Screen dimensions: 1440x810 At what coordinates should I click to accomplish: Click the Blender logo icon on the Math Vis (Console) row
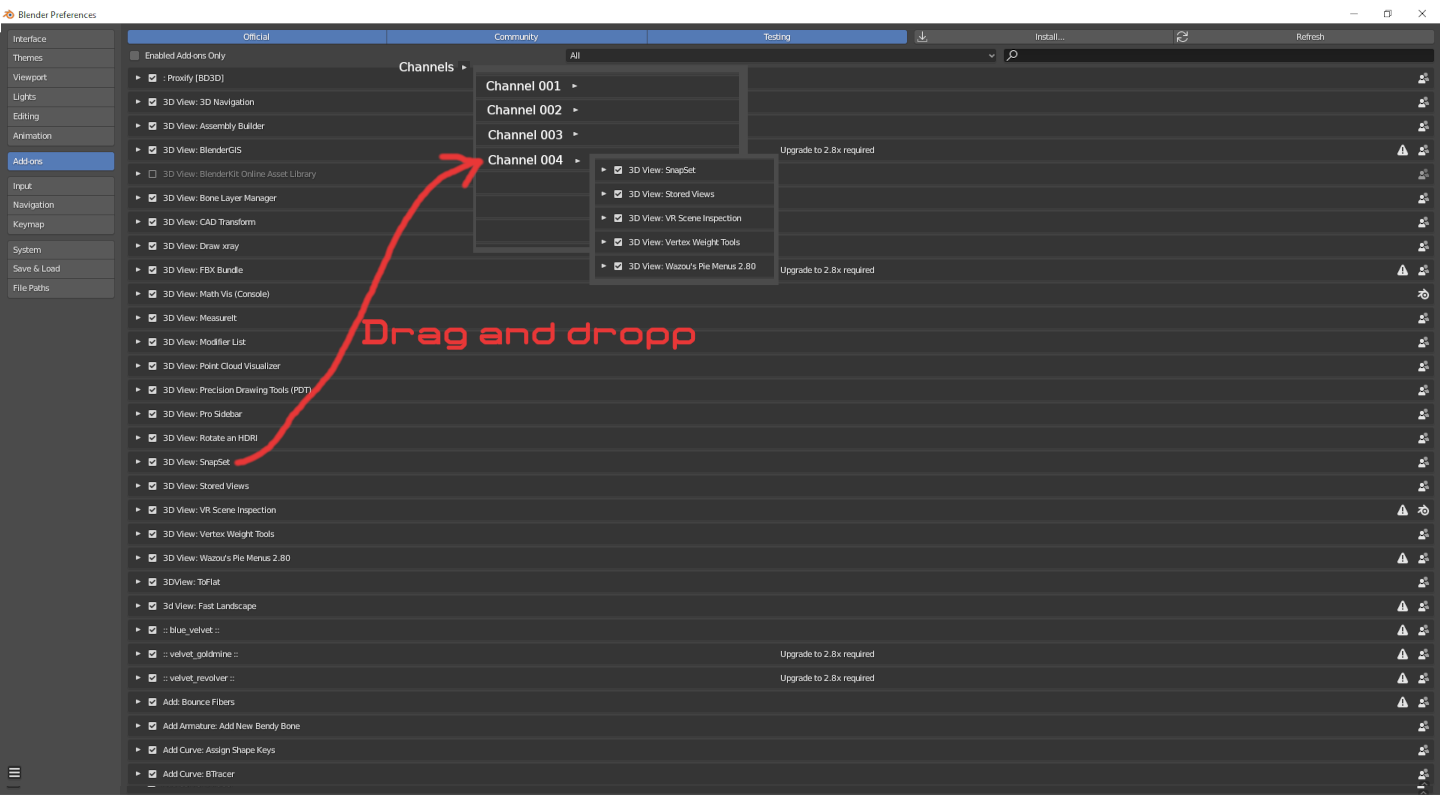click(x=1423, y=294)
